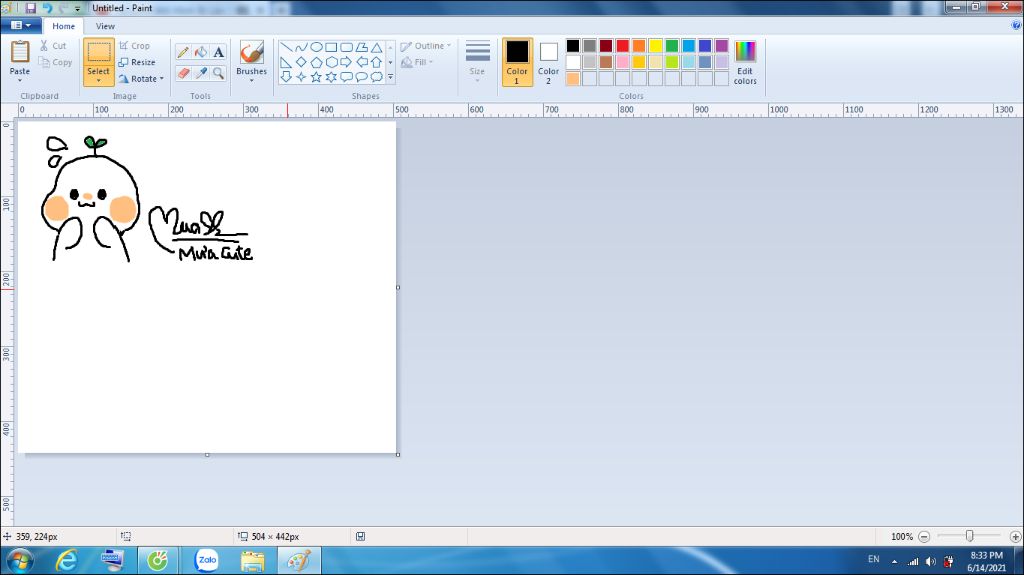
Task: Open Windows Explorer folder from taskbar
Action: [x=252, y=561]
